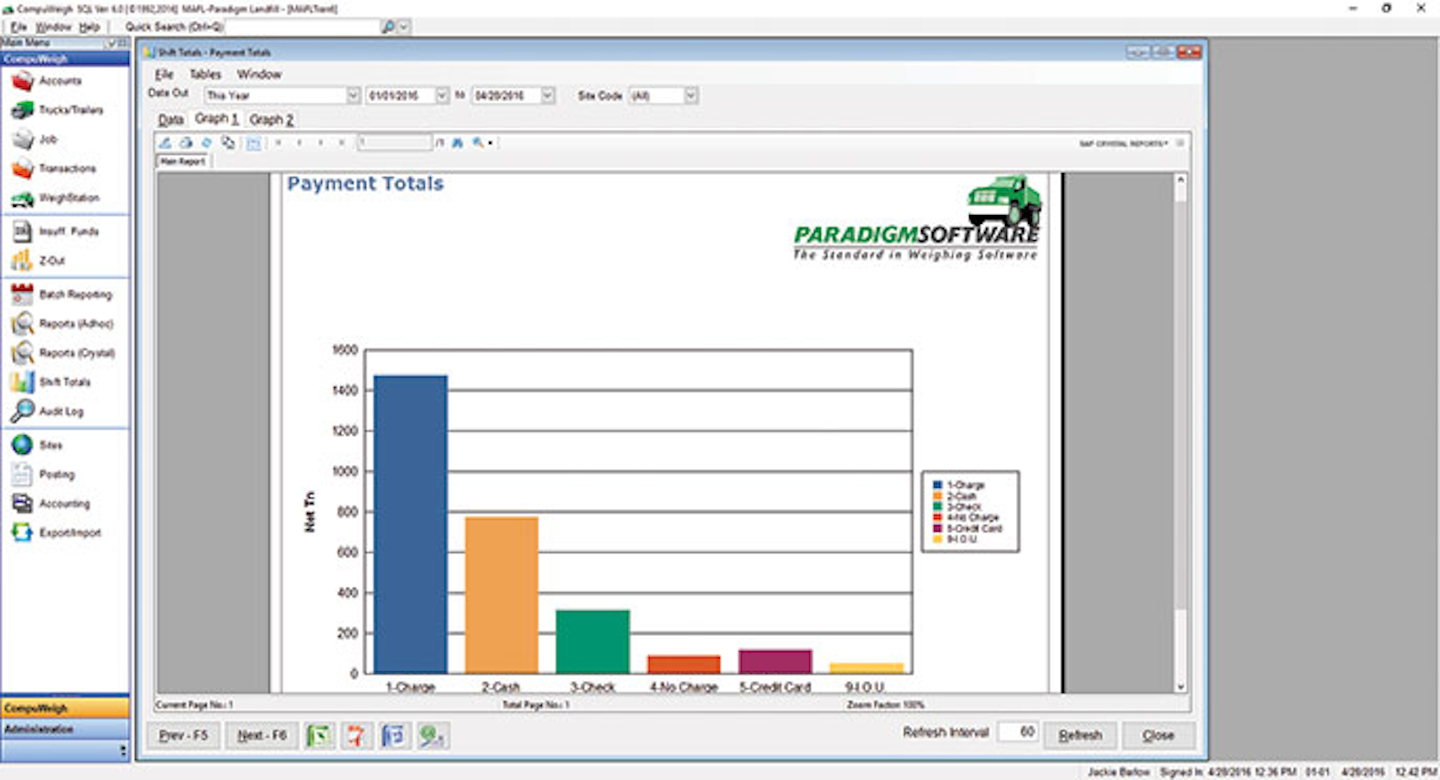
Task: Click the green Excel export icon
Action: 319,736
